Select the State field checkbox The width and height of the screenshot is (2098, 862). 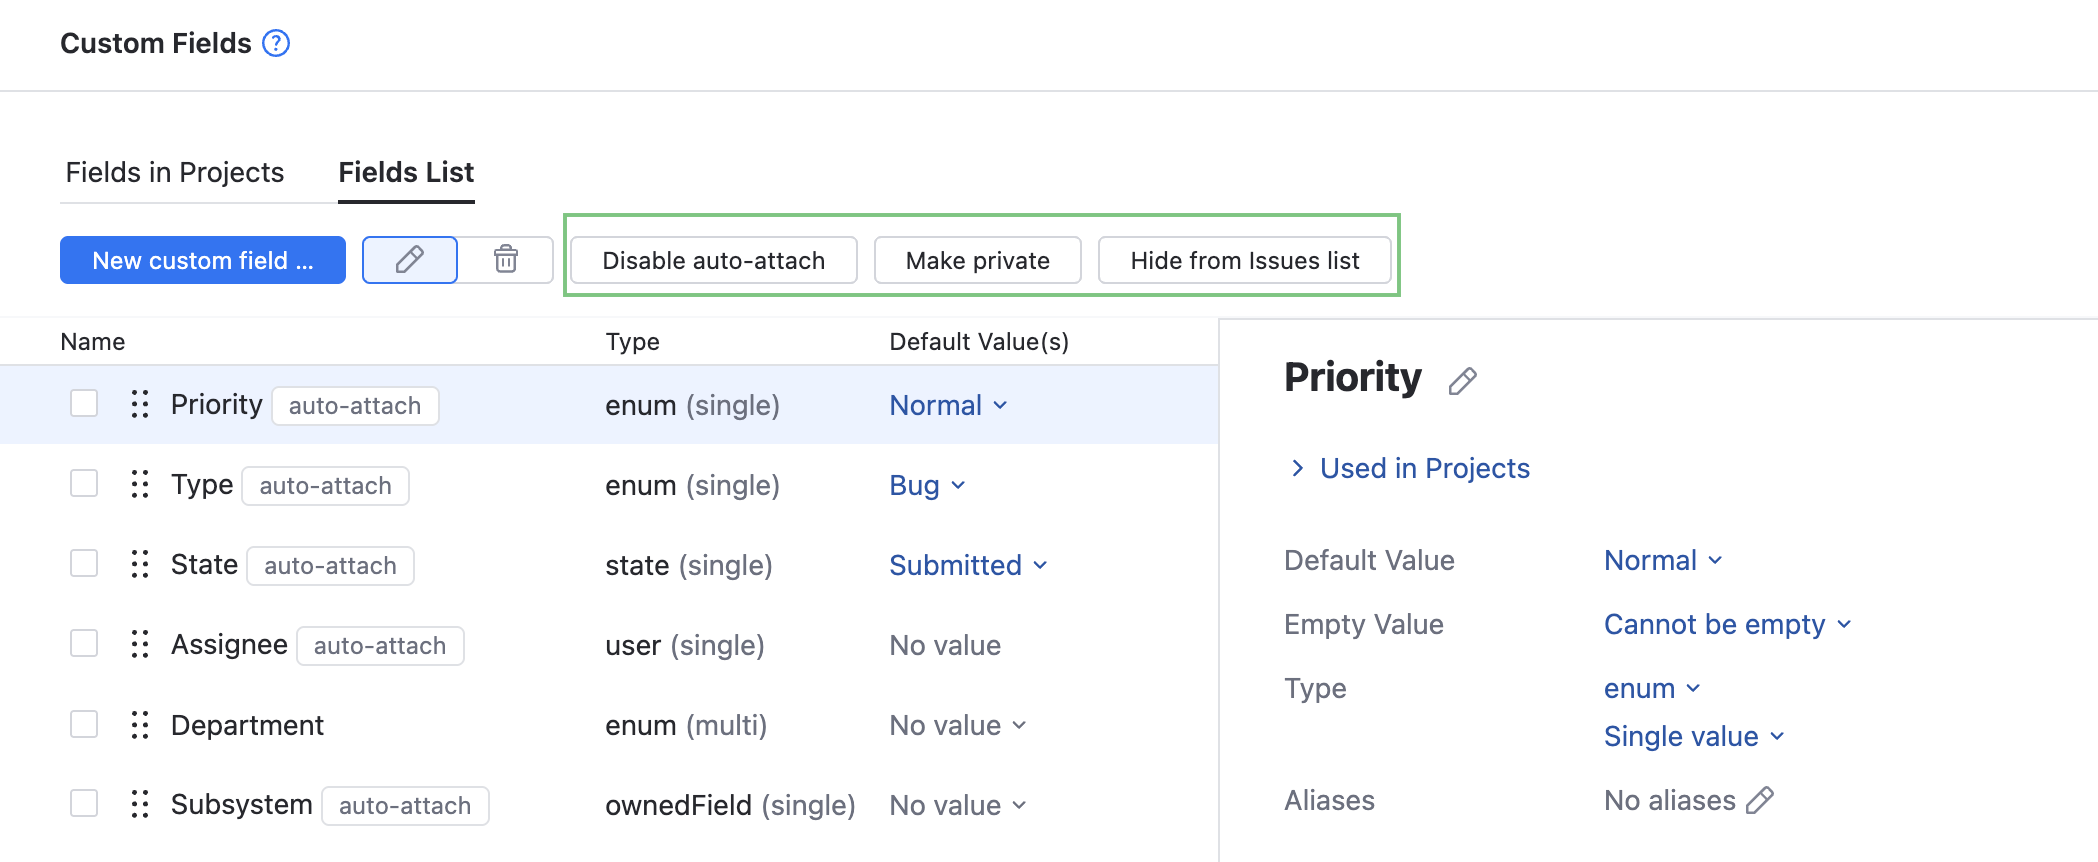coord(84,564)
